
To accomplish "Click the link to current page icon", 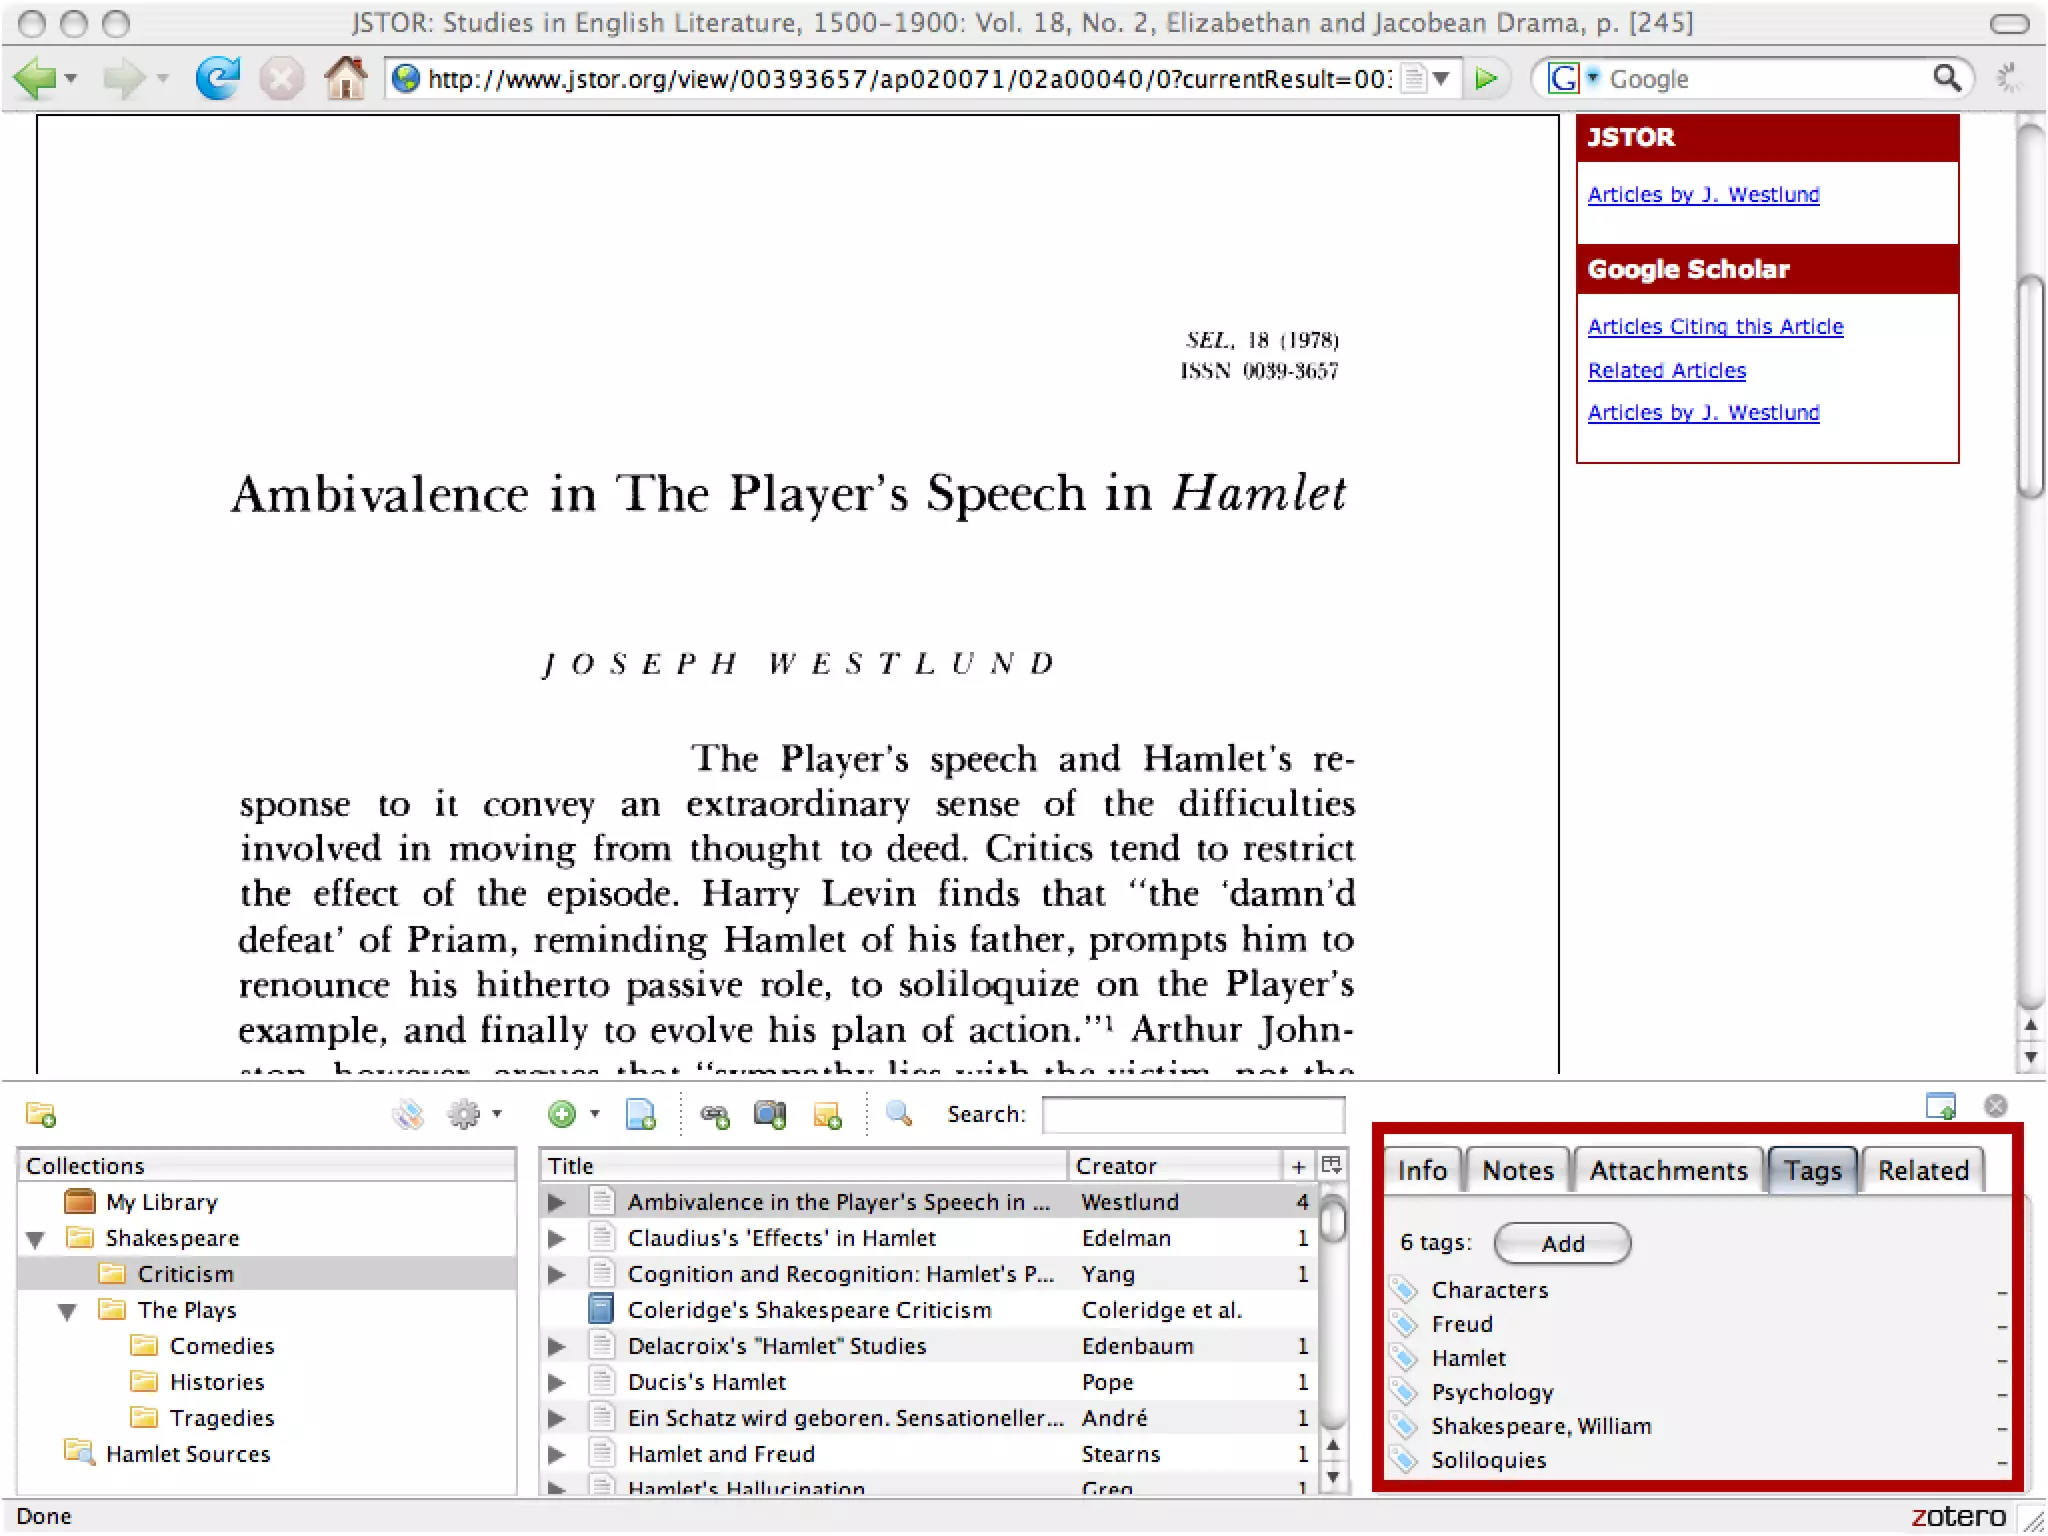I will click(714, 1114).
